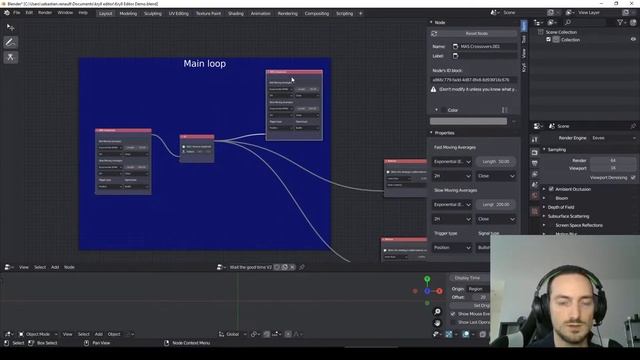Viewport: 640px width, 360px height.
Task: Toggle the viewport overlays button
Action: pos(466,334)
